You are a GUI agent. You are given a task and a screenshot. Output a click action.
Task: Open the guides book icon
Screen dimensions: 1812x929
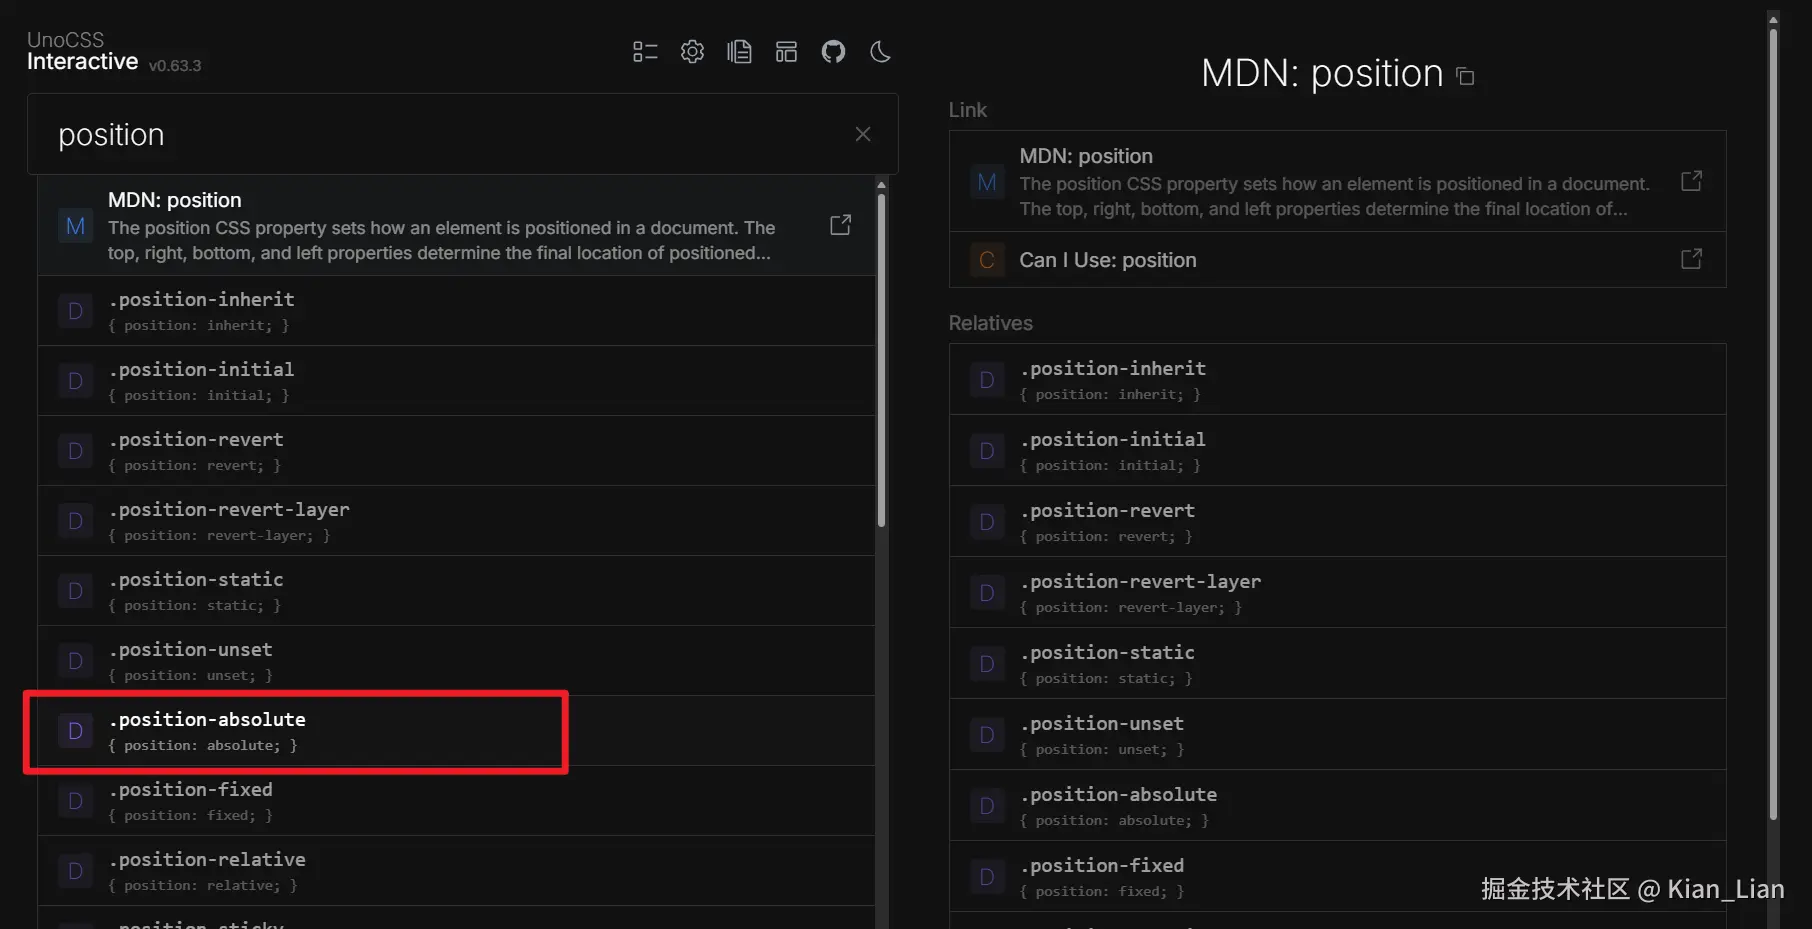pos(739,52)
